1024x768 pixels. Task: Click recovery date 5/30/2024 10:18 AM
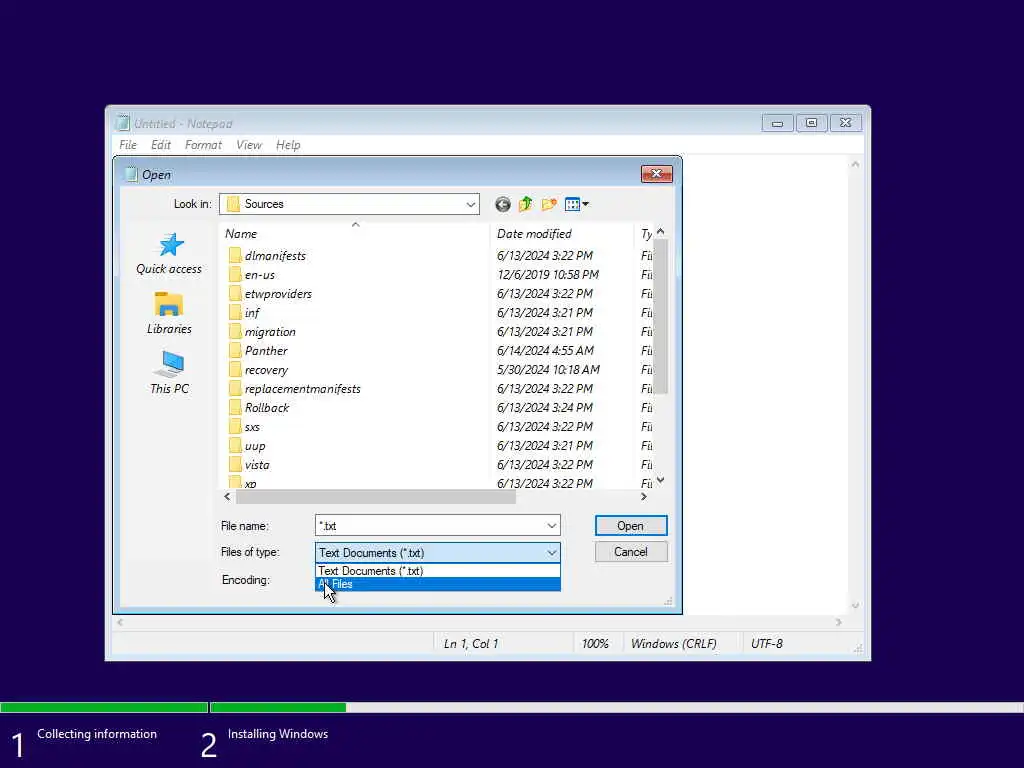pyautogui.click(x=549, y=370)
